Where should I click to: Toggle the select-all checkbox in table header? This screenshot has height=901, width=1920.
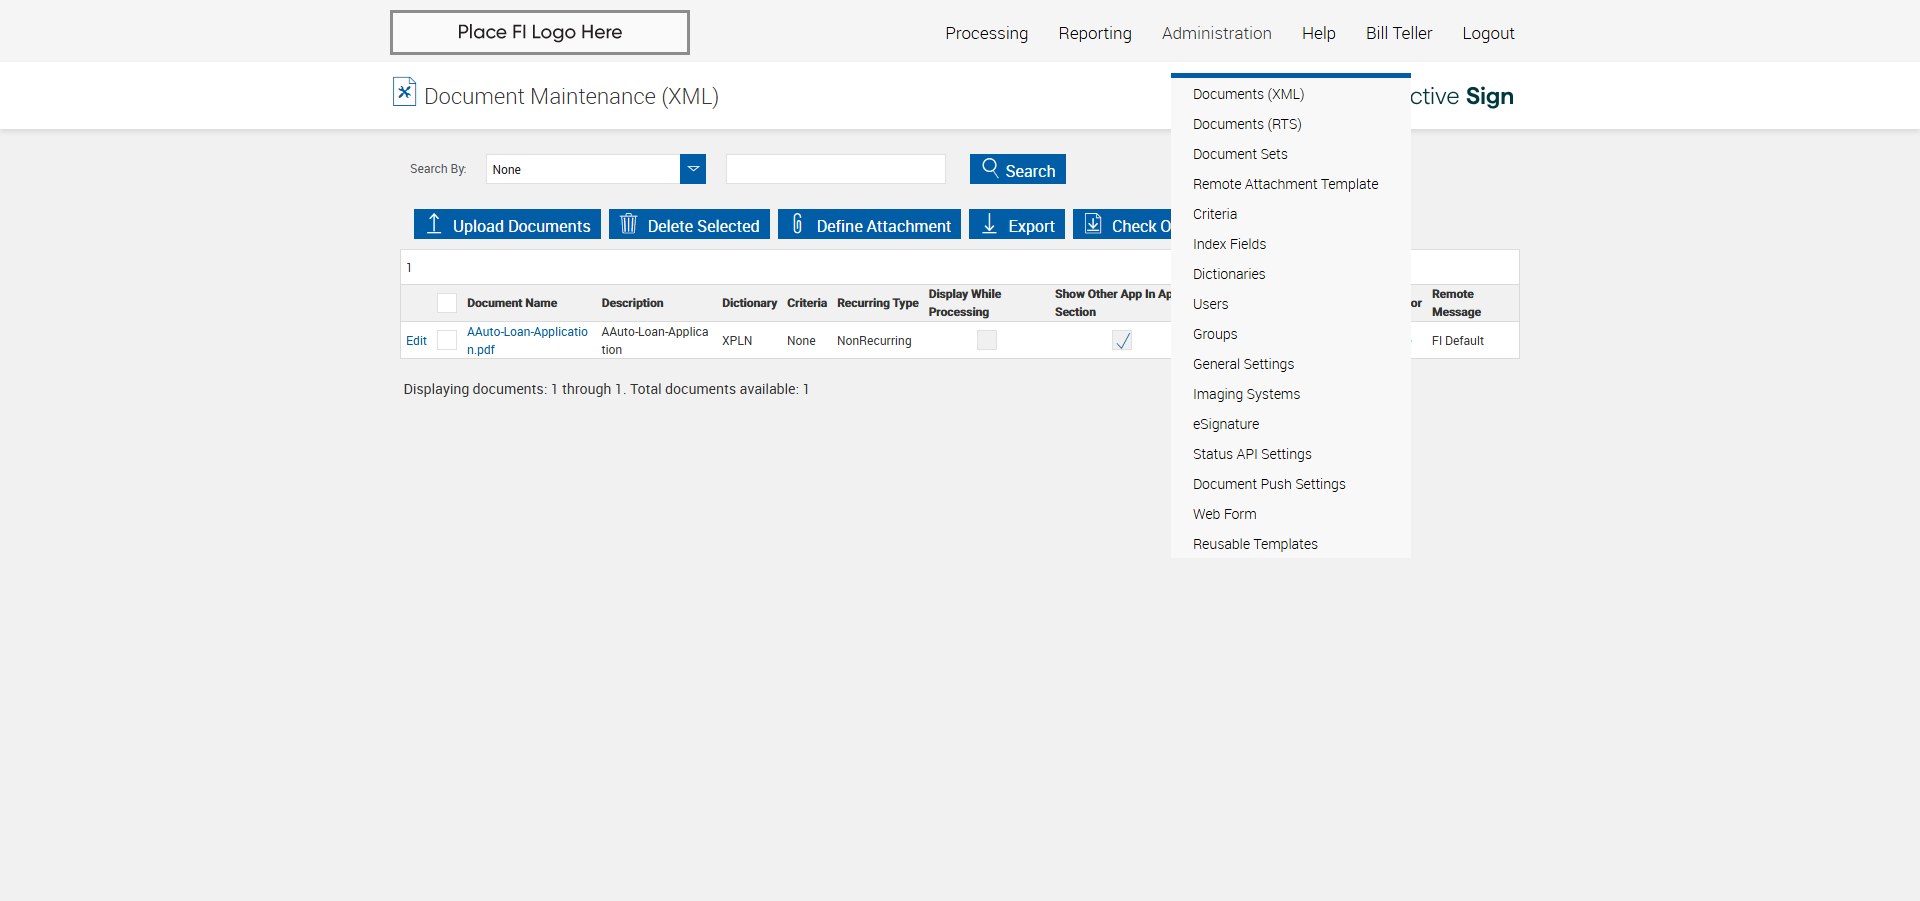[447, 303]
